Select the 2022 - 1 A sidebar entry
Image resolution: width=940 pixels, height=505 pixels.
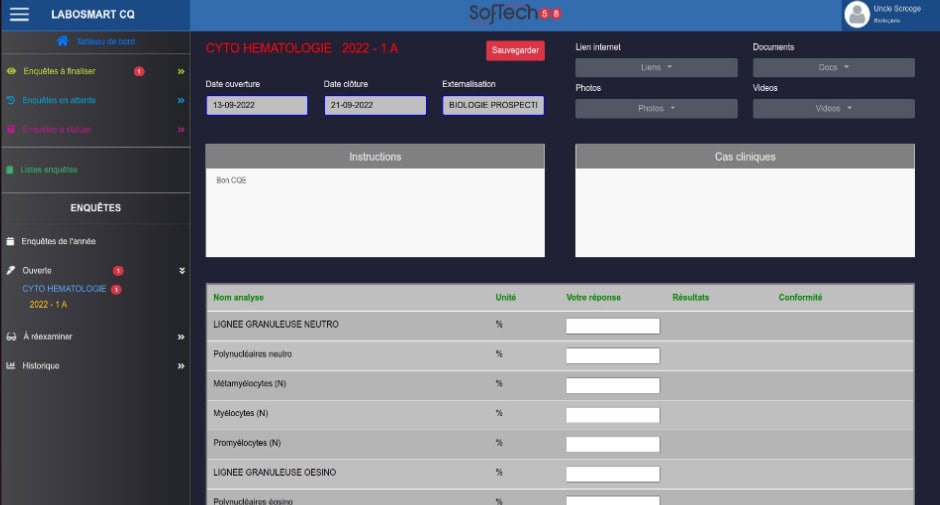[x=48, y=305]
